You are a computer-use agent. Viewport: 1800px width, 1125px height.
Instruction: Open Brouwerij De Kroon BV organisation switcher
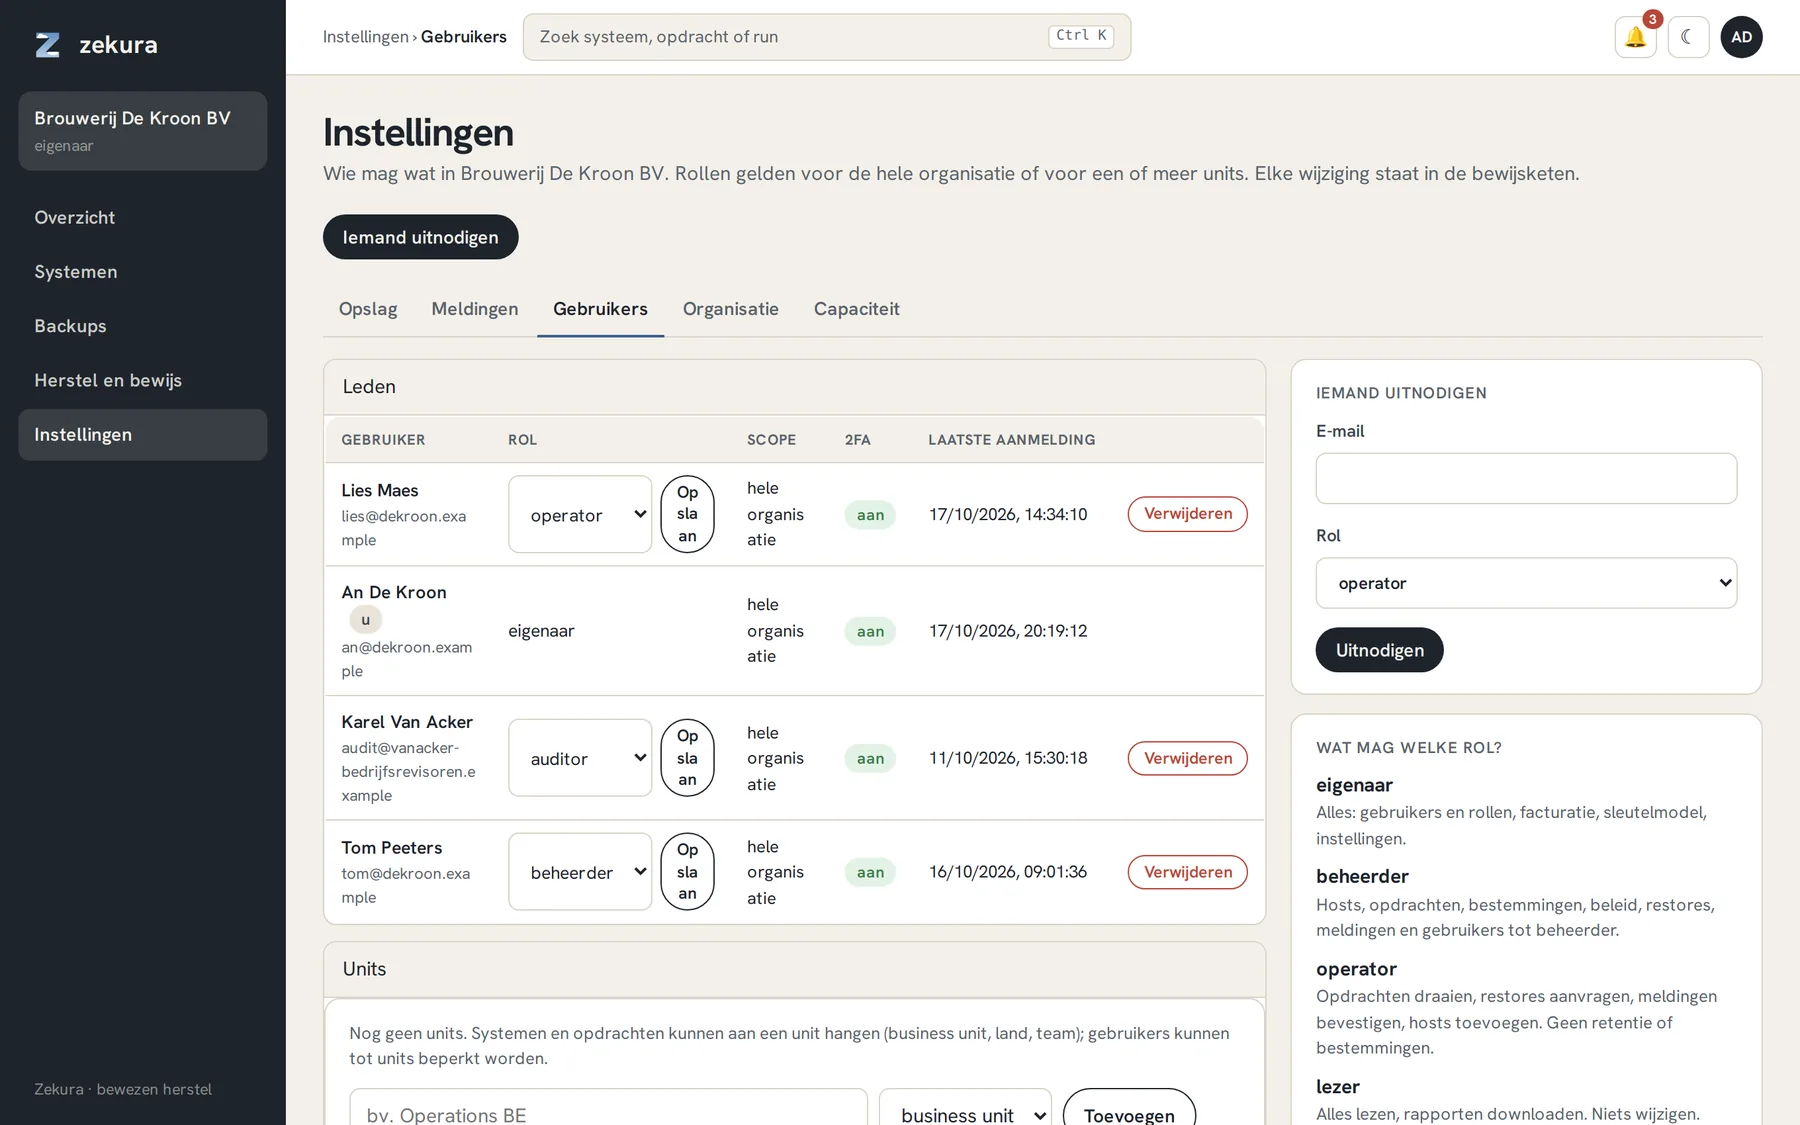(142, 131)
